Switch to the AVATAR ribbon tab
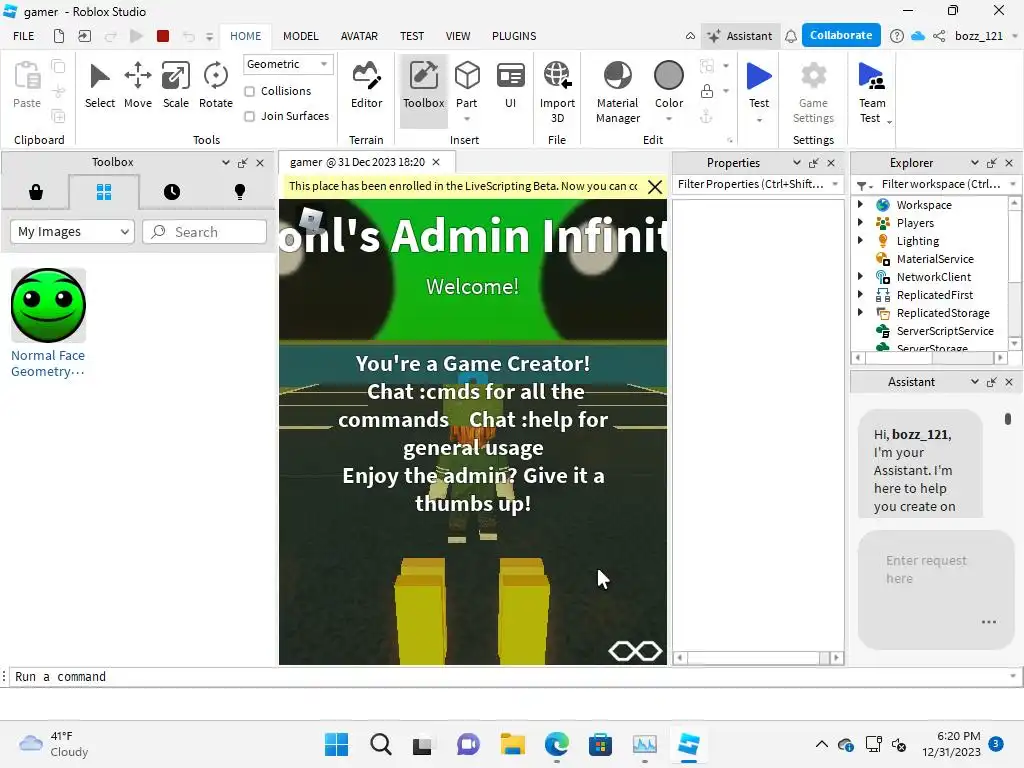The width and height of the screenshot is (1024, 768). 359,36
